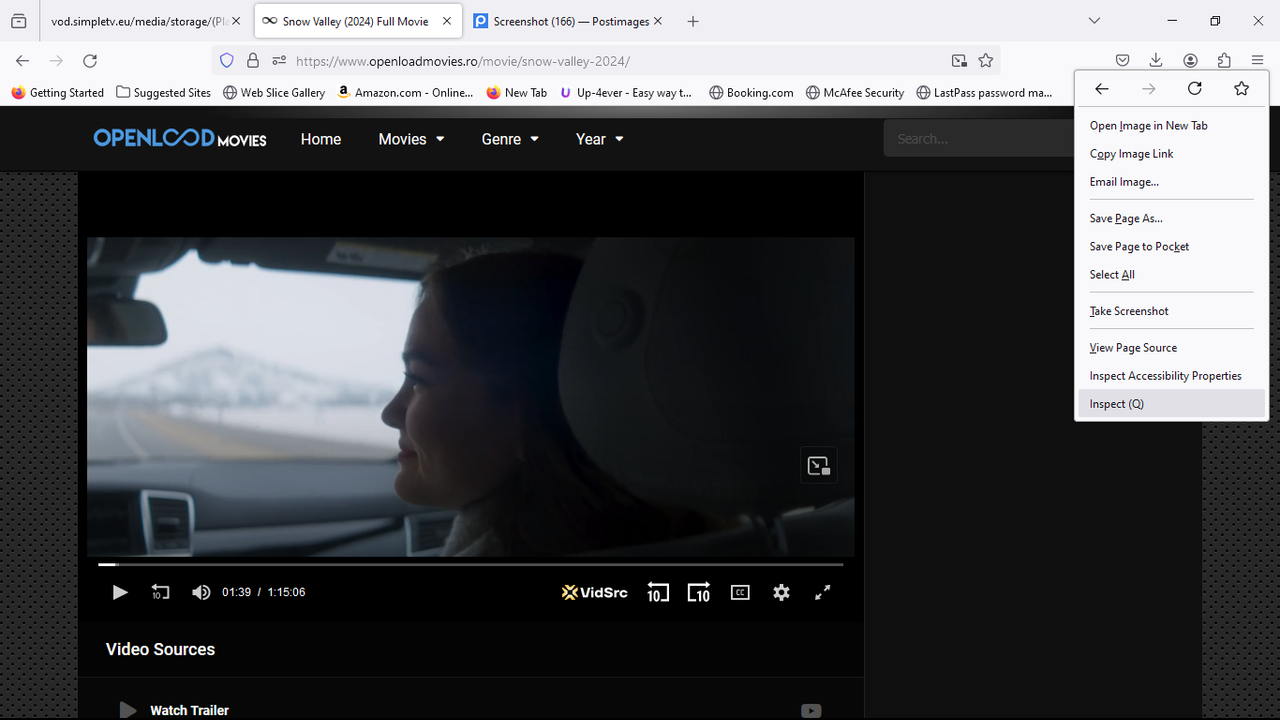Seek along the video progress bar

pyautogui.click(x=470, y=564)
